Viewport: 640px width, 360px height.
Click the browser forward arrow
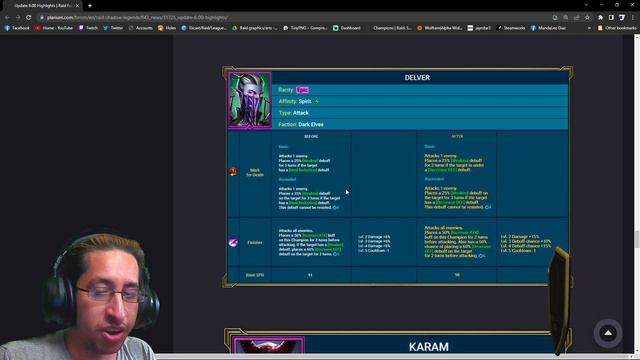tap(18, 18)
